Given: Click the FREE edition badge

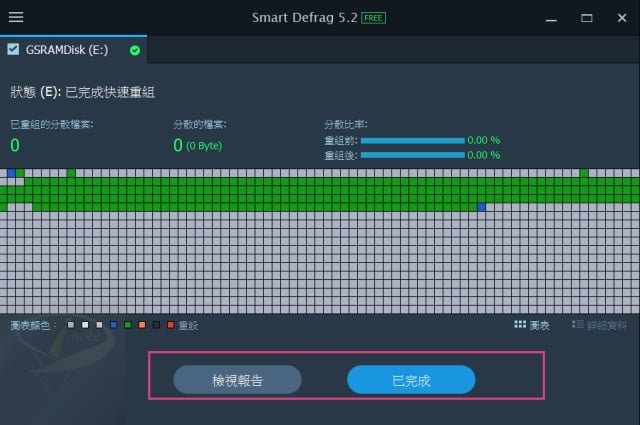Looking at the screenshot, I should (x=372, y=18).
